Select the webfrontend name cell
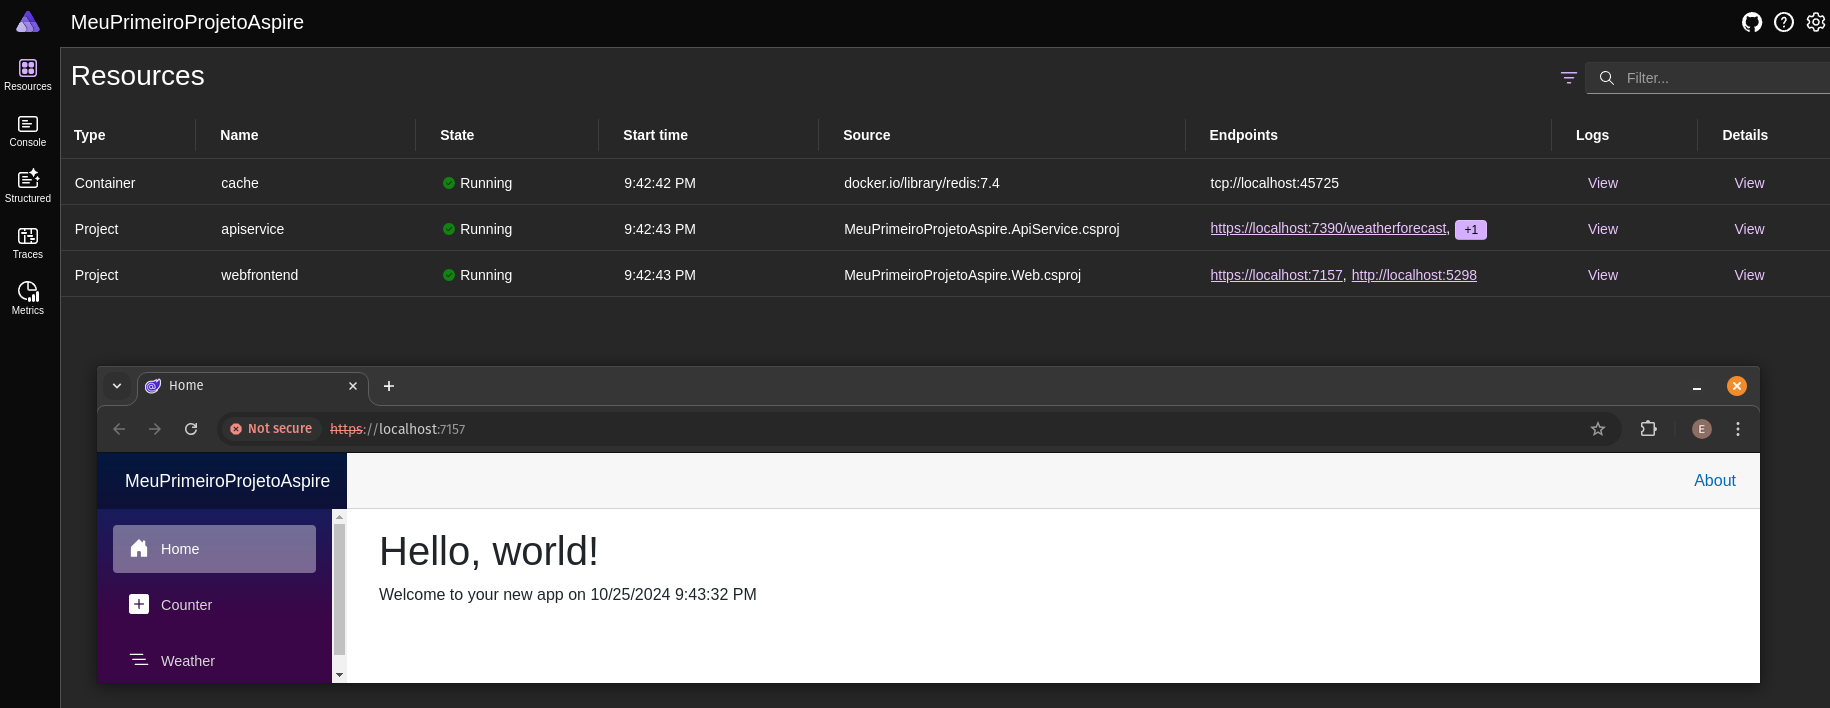Screen dimensions: 1830x708 pos(259,275)
